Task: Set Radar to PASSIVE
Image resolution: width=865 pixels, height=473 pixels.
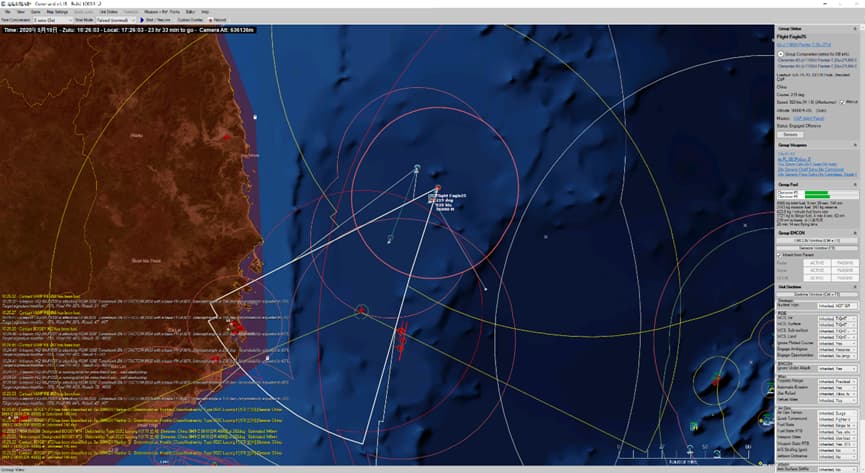Action: point(845,263)
